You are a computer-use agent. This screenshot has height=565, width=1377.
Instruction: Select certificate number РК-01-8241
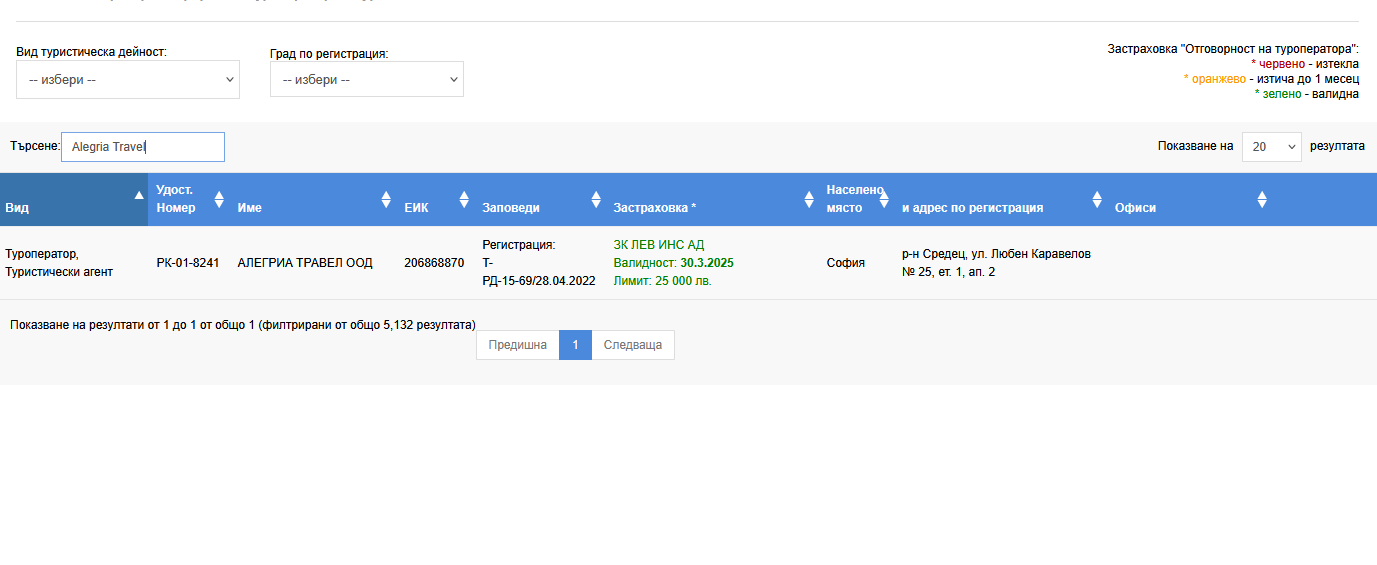click(188, 263)
